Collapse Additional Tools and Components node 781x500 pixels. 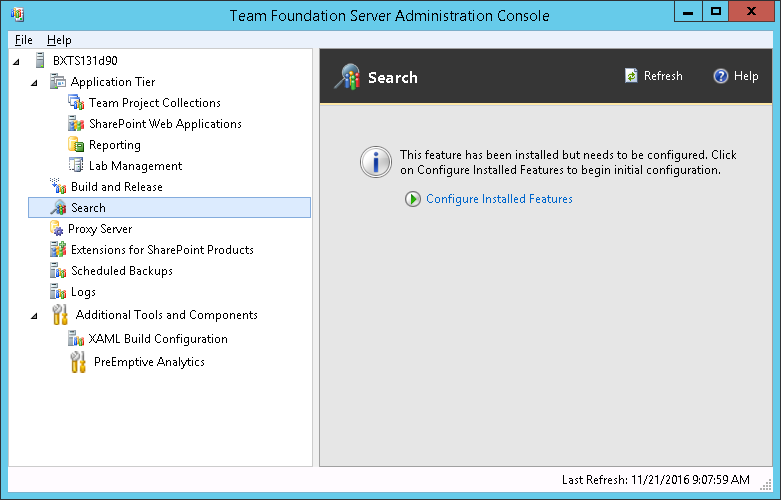click(34, 316)
